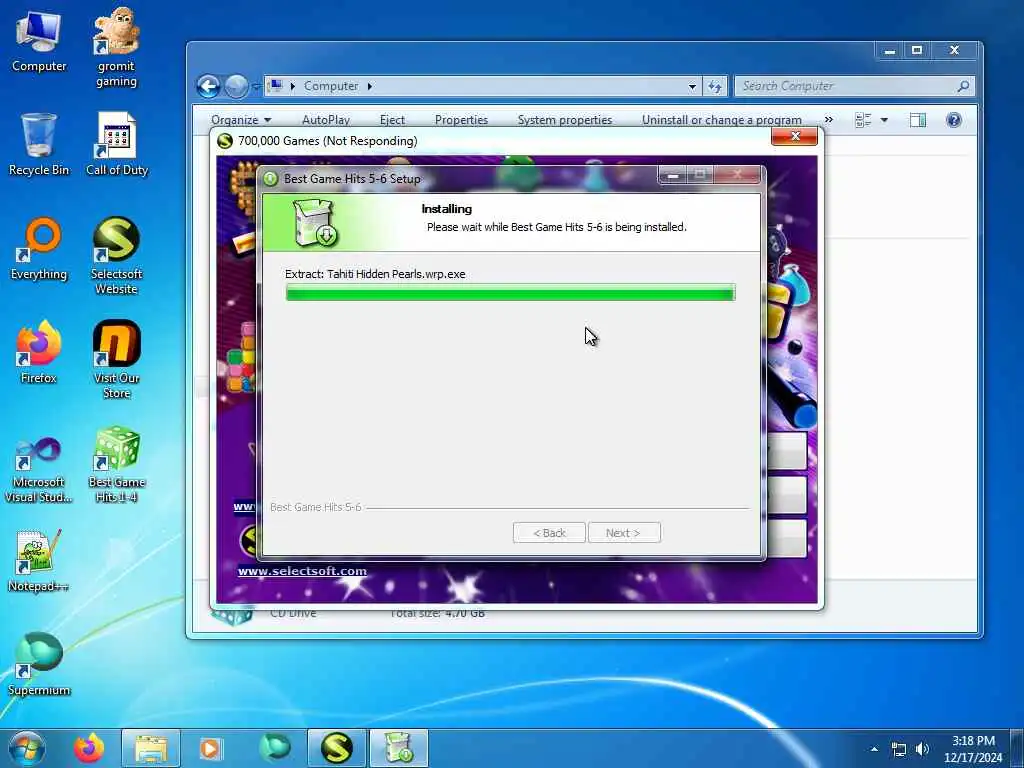This screenshot has width=1024, height=768.
Task: Click Eject in Explorer toolbar
Action: 392,120
